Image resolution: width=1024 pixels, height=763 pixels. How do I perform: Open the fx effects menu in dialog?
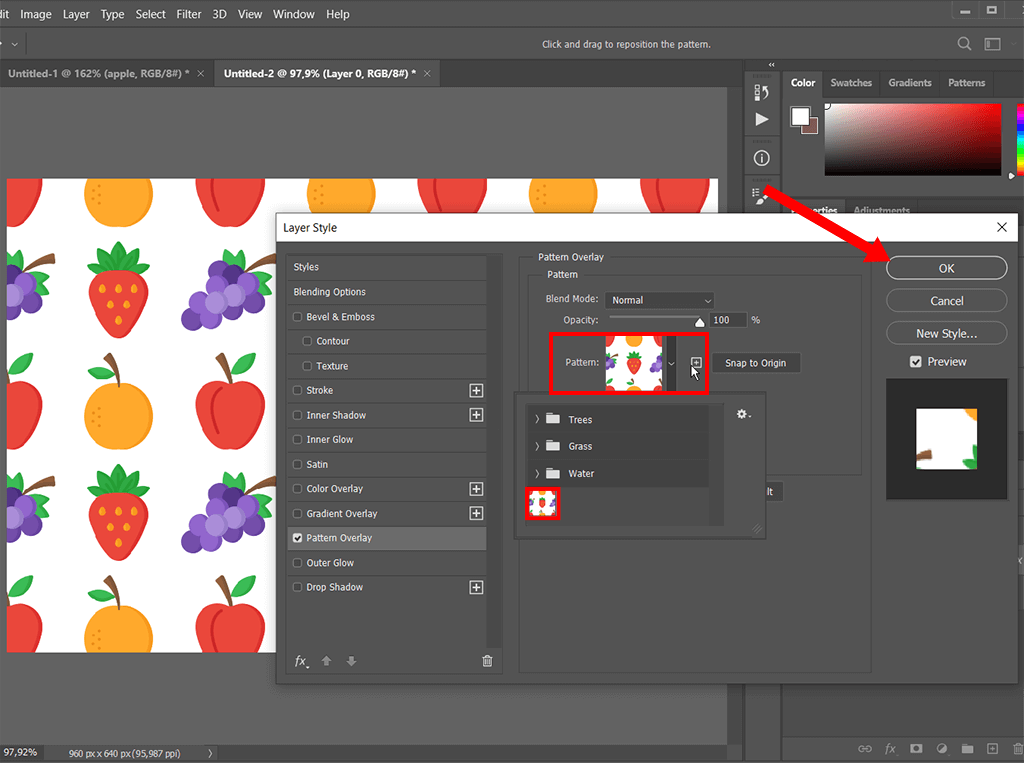302,661
